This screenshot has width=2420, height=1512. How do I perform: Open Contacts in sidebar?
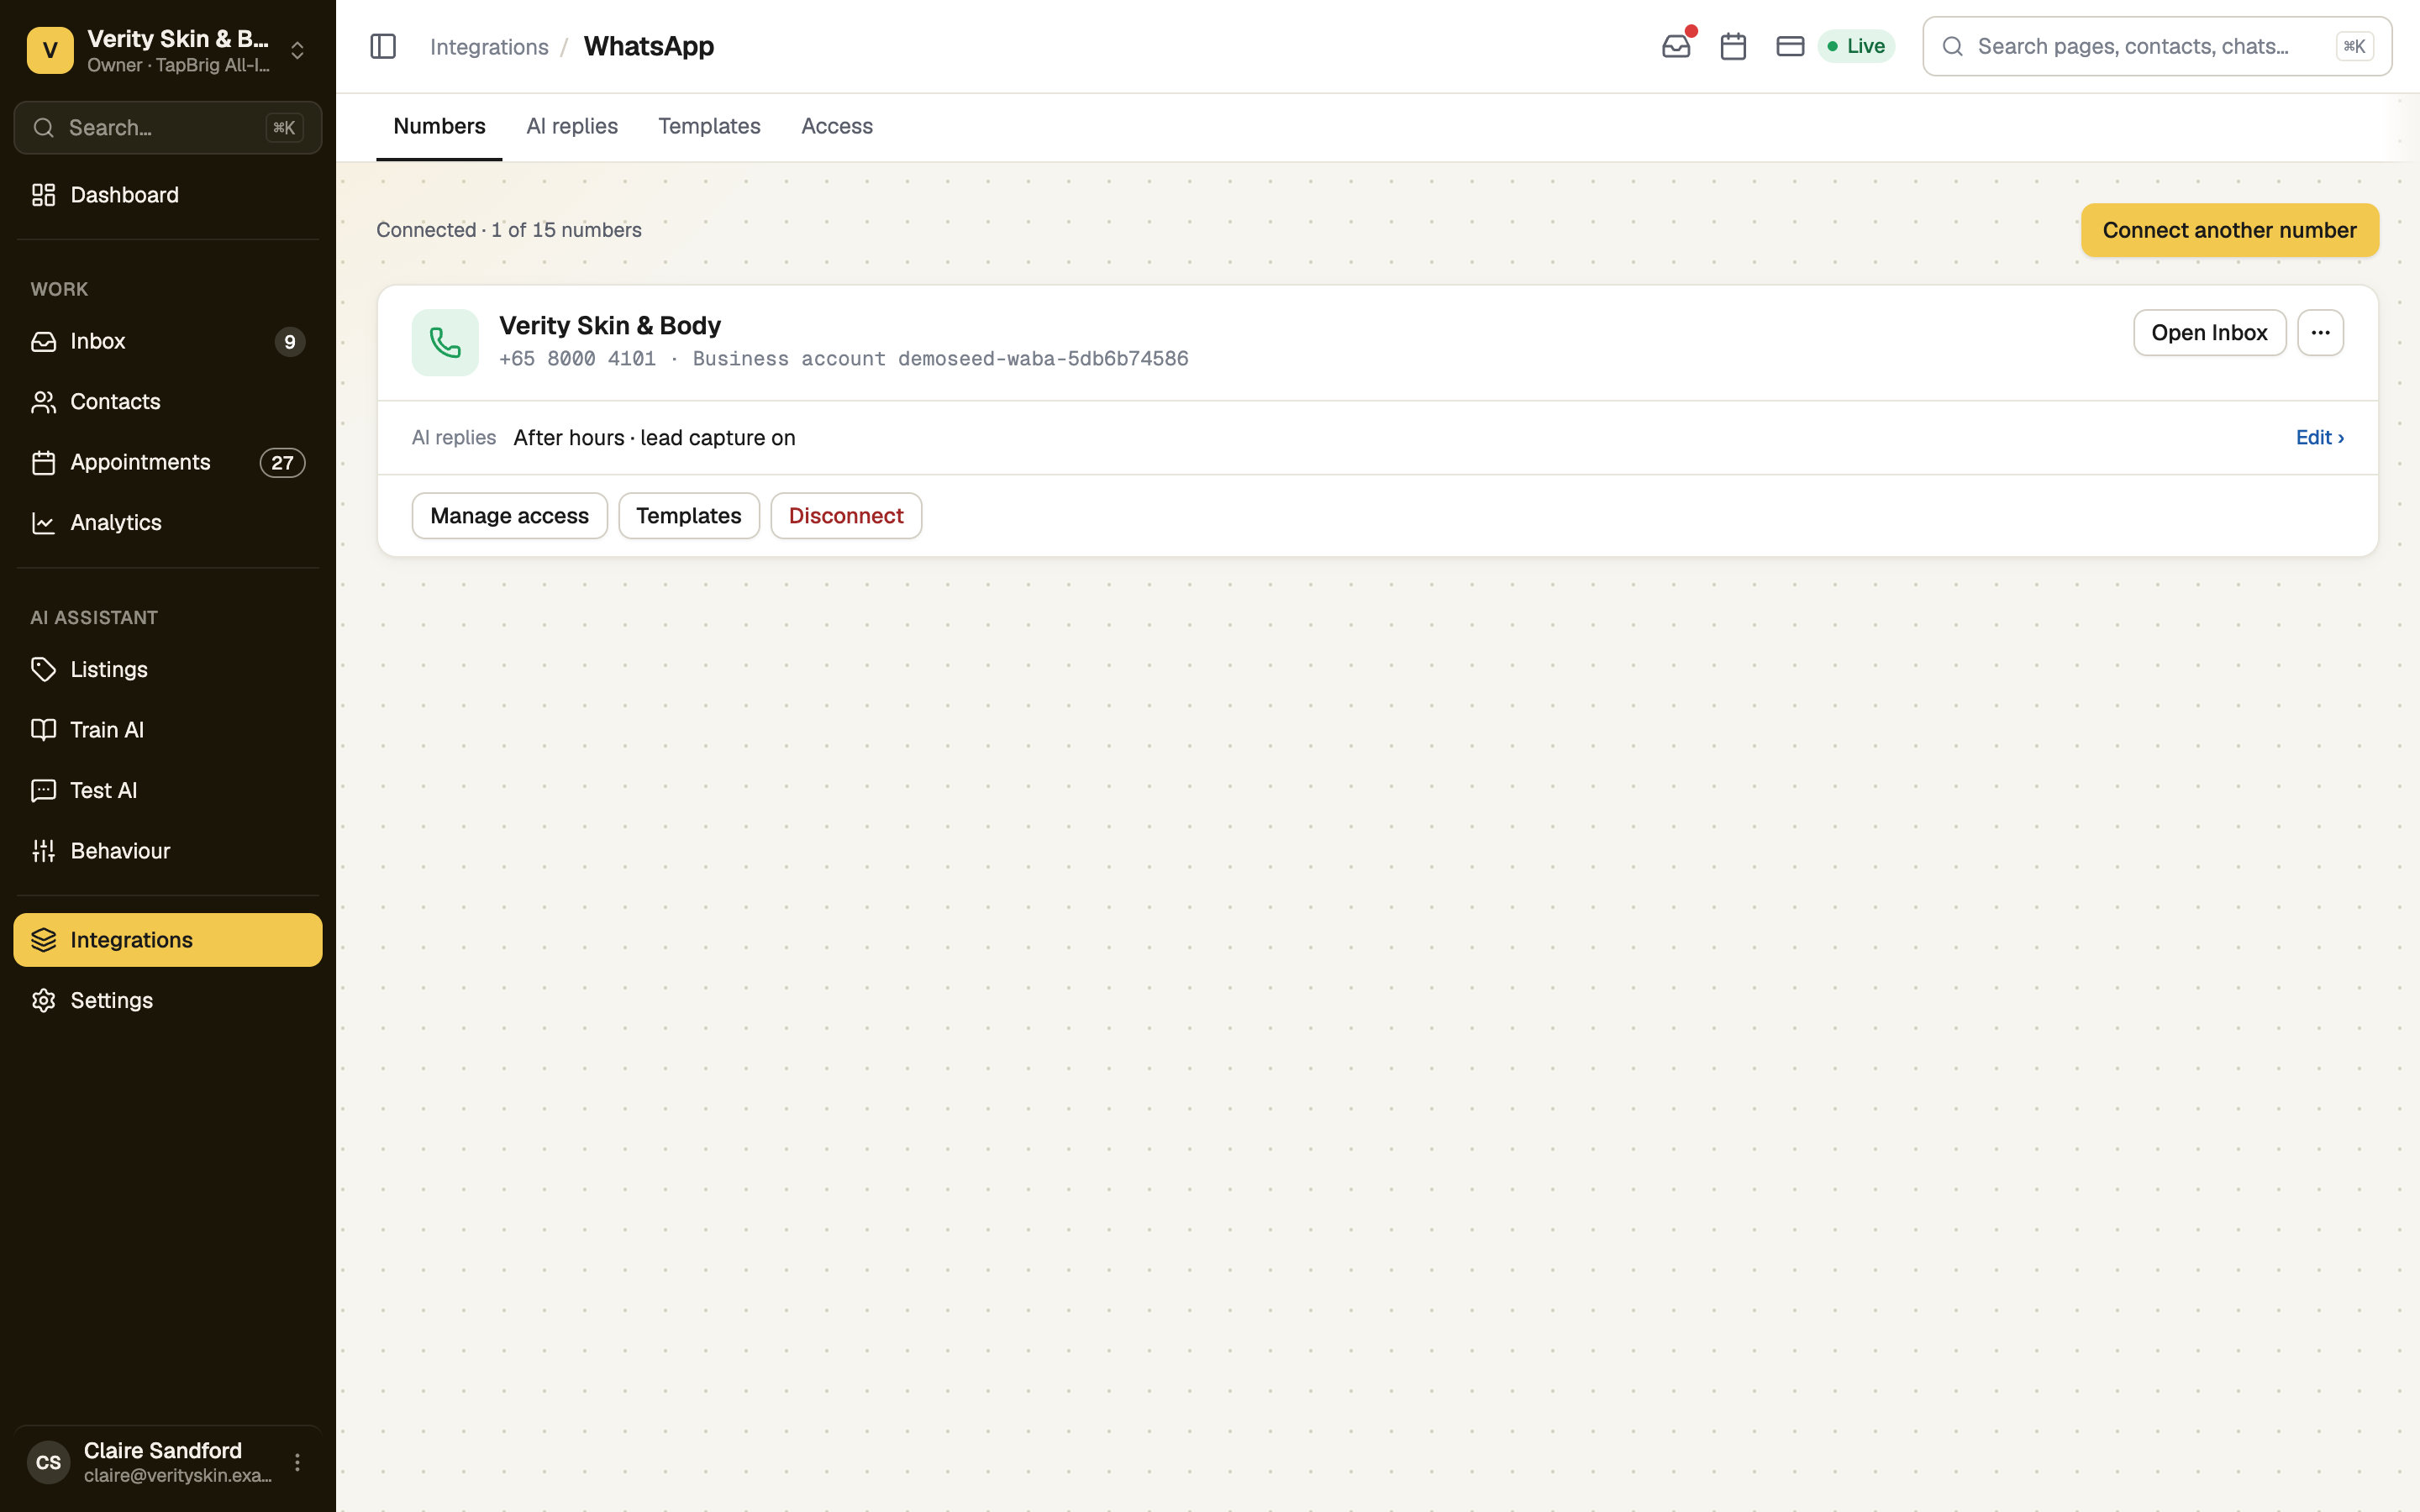(x=168, y=402)
